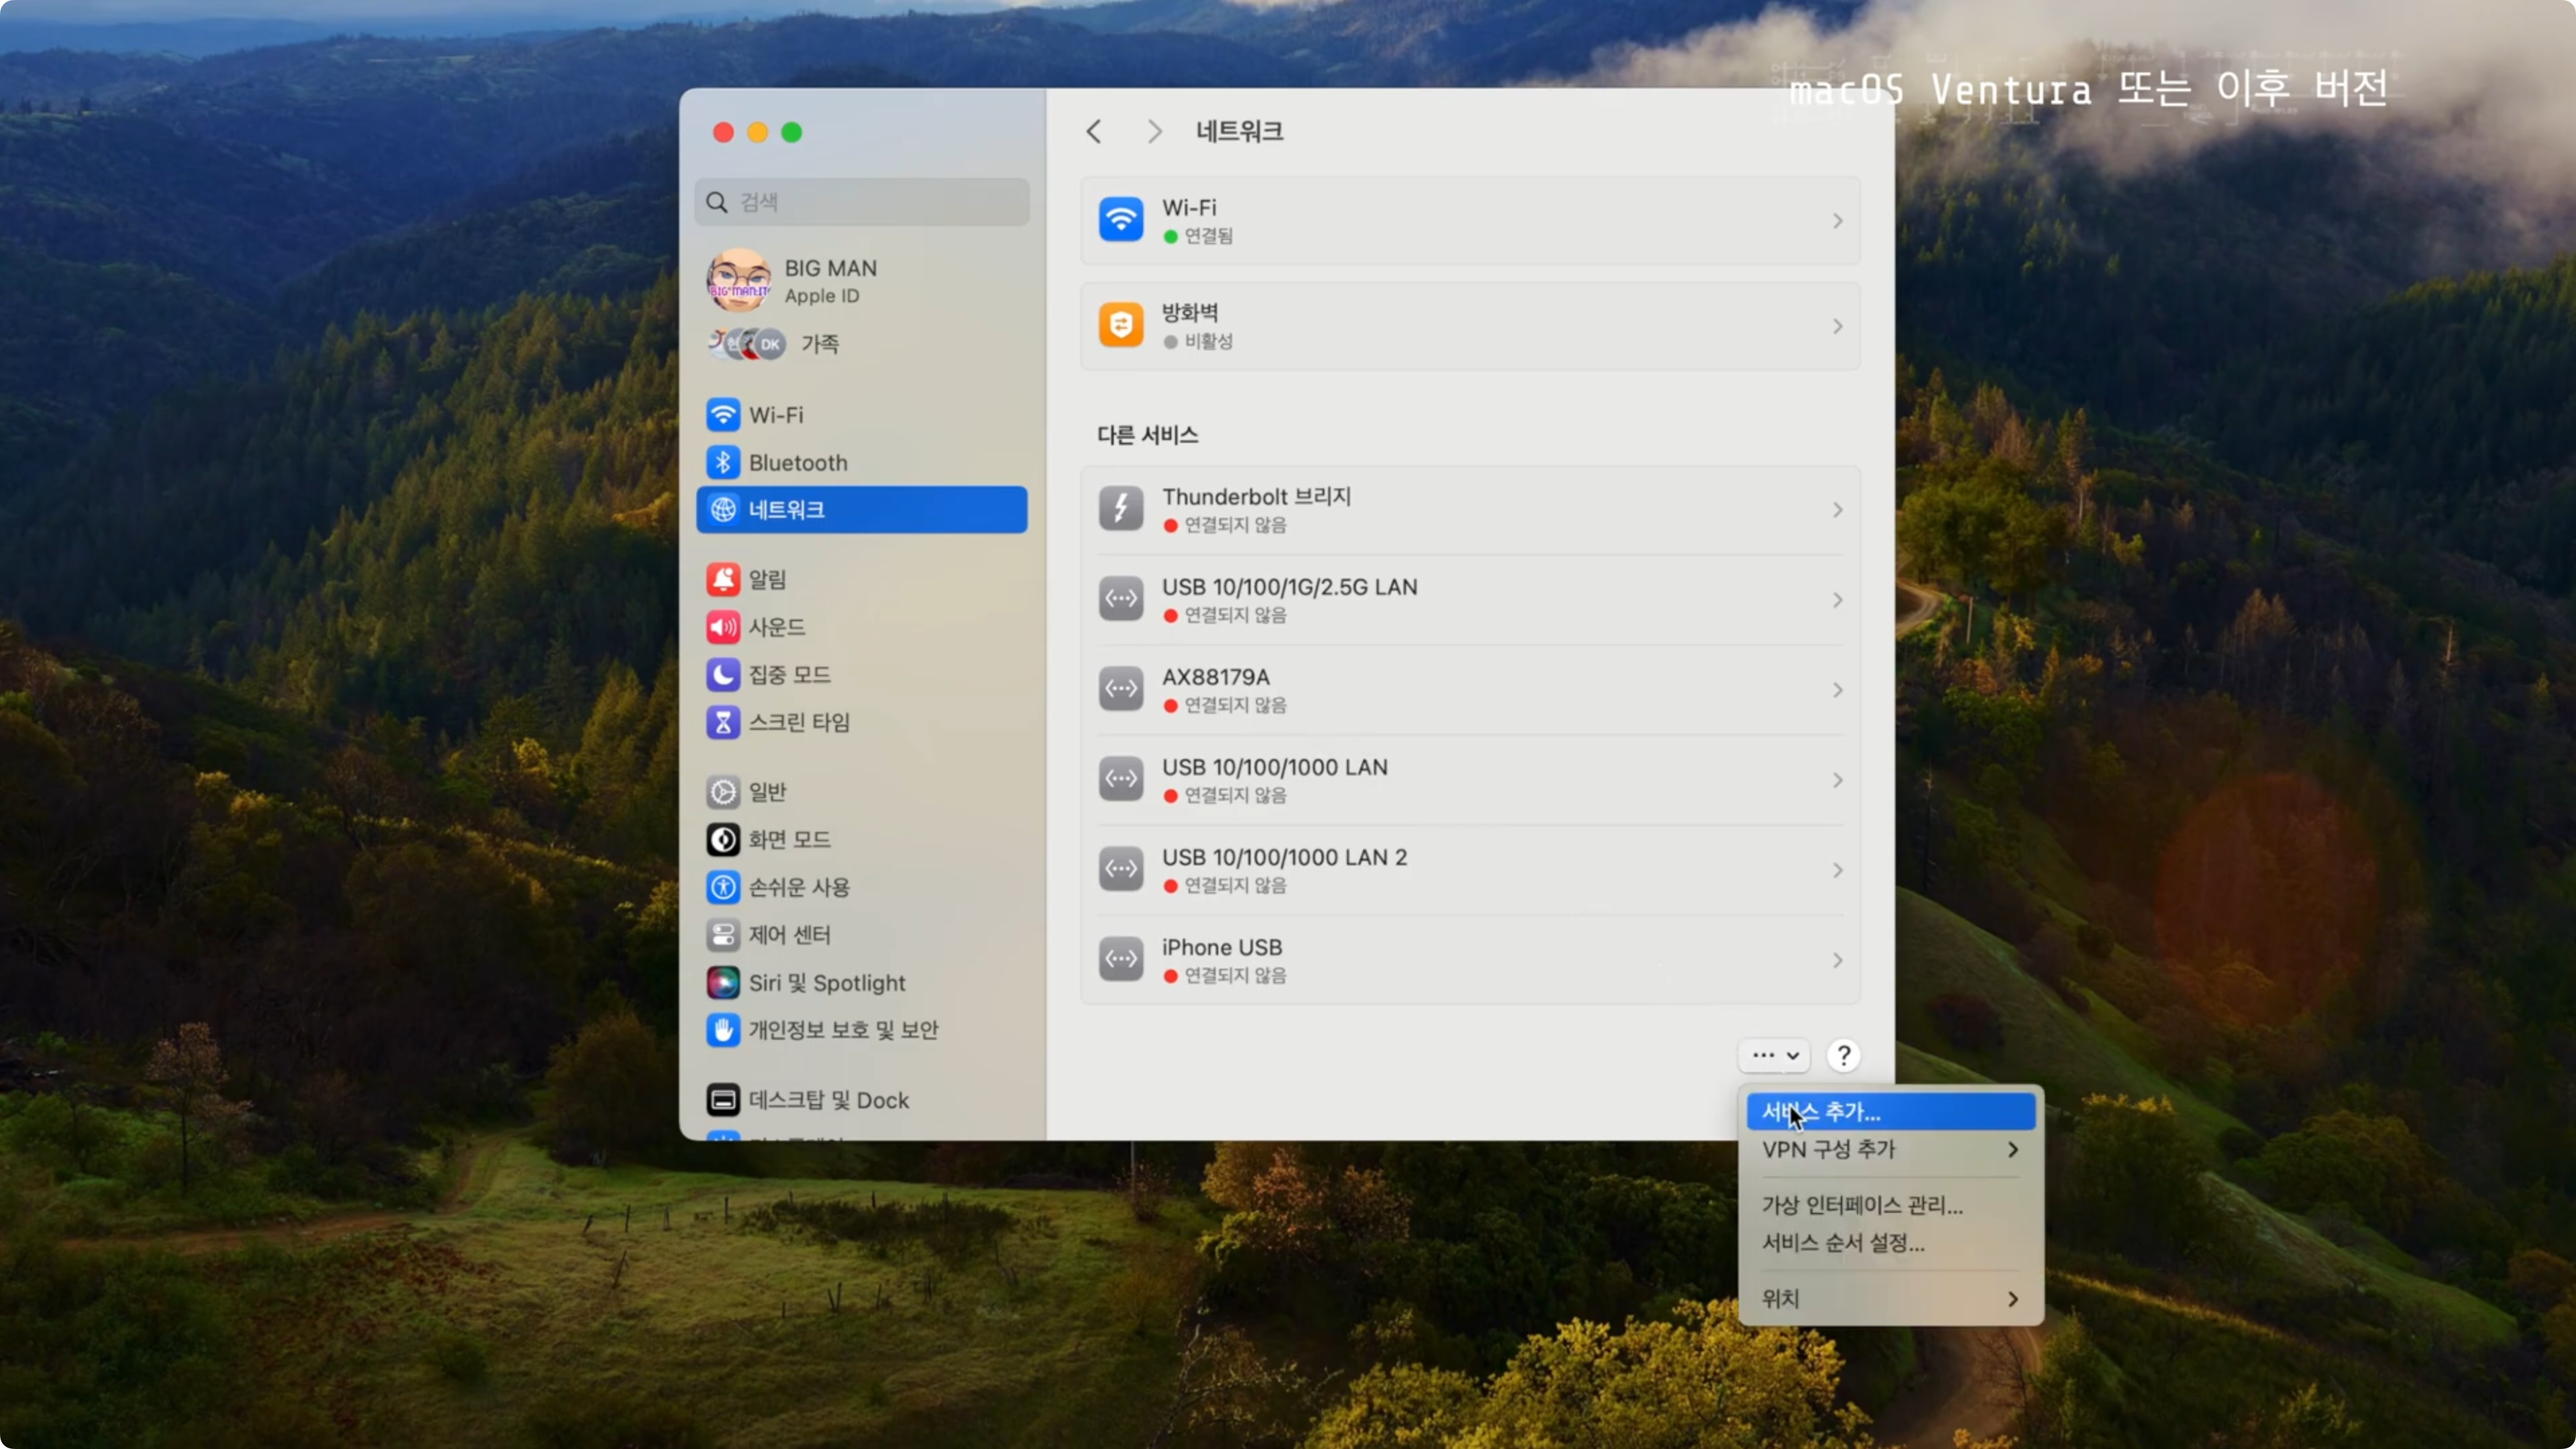The width and height of the screenshot is (2576, 1449).
Task: Click the help question mark button
Action: pyautogui.click(x=1843, y=1055)
